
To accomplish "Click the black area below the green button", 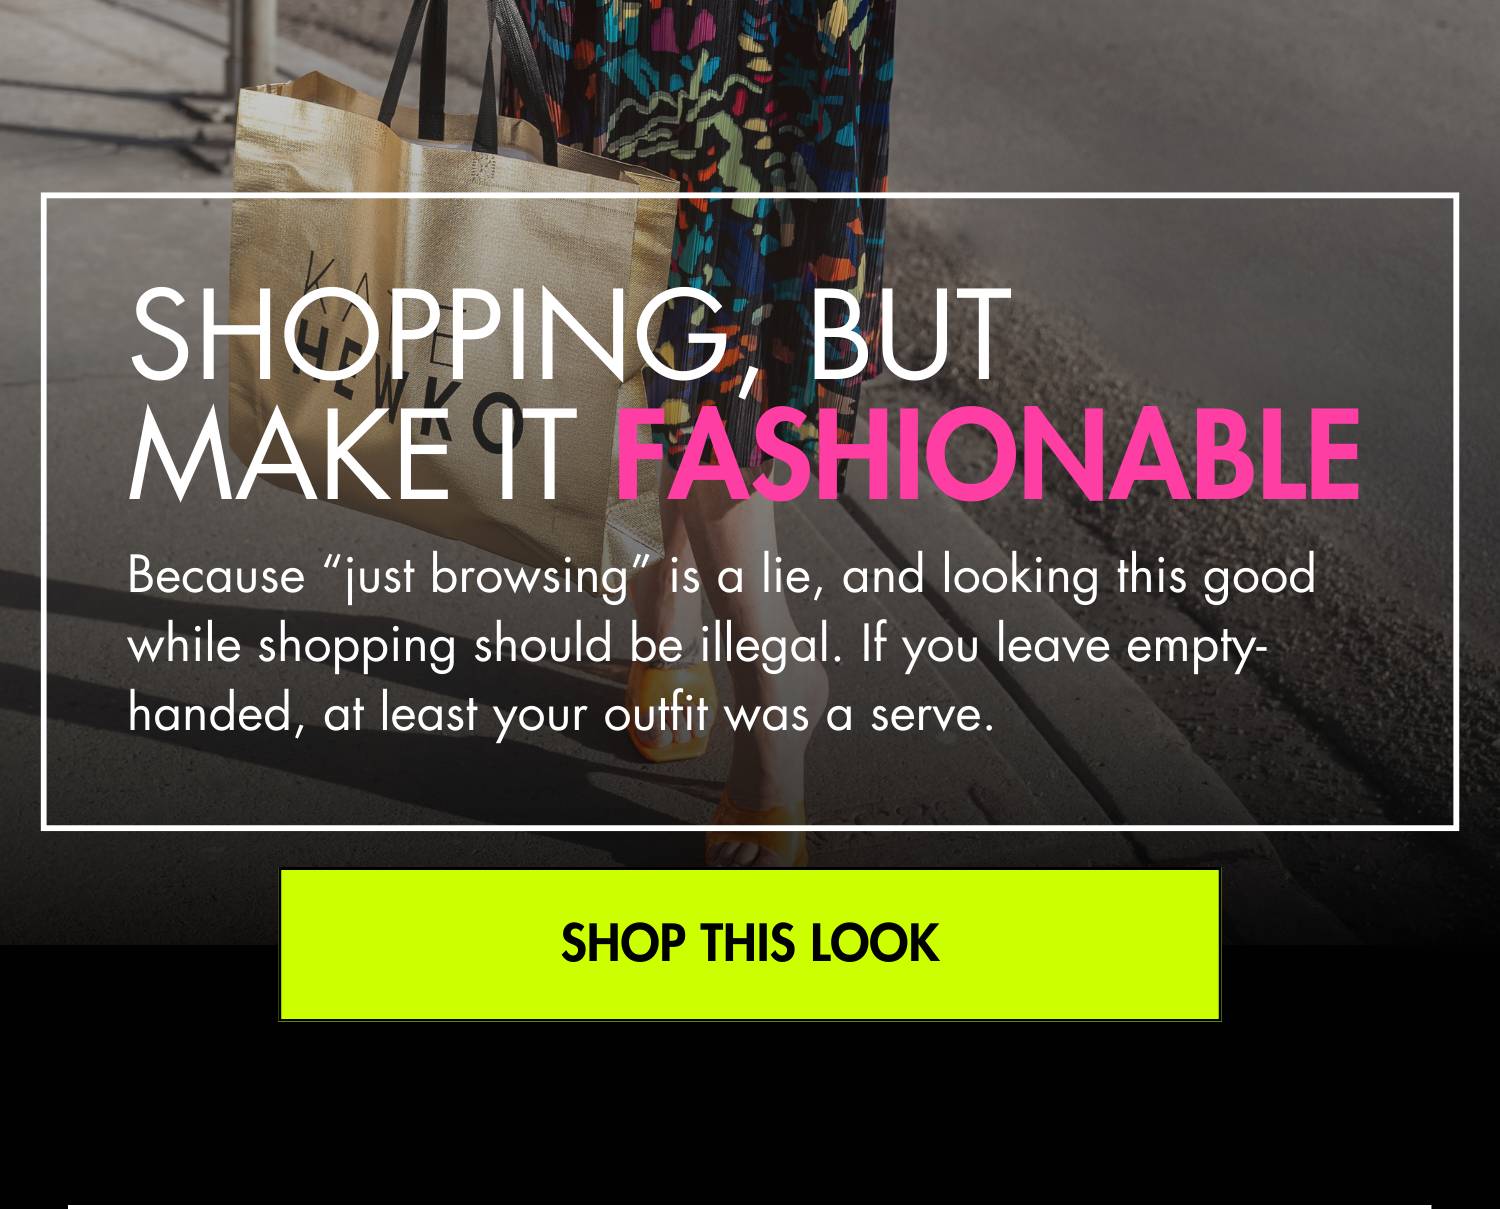I will pyautogui.click(x=750, y=1110).
